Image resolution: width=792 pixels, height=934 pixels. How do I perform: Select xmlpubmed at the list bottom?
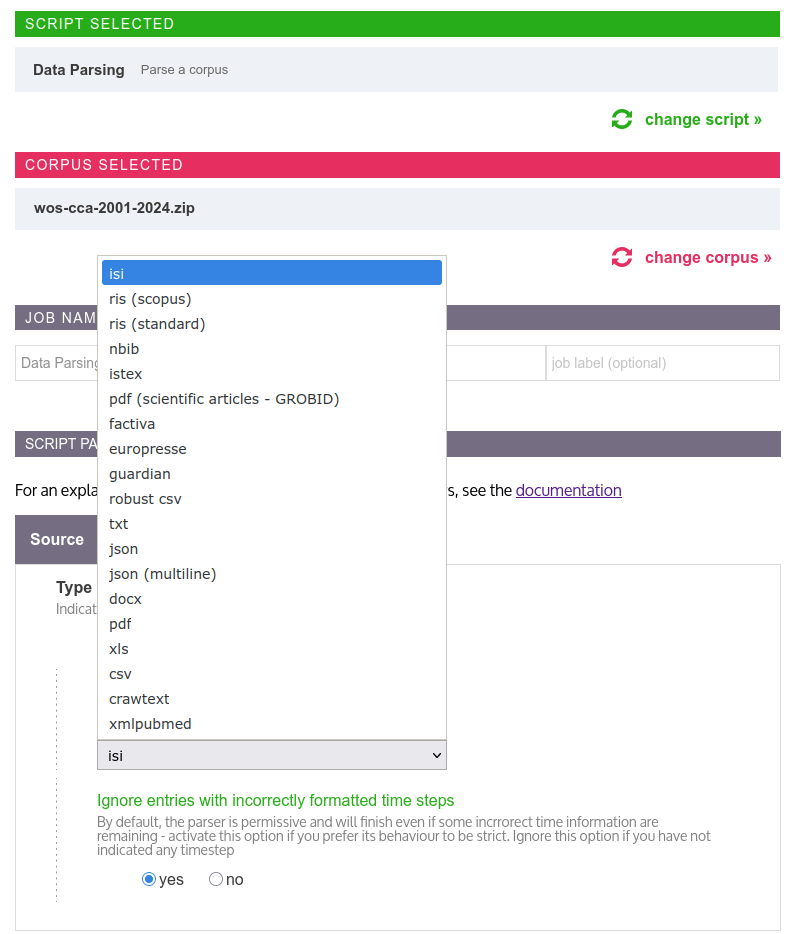click(x=150, y=724)
